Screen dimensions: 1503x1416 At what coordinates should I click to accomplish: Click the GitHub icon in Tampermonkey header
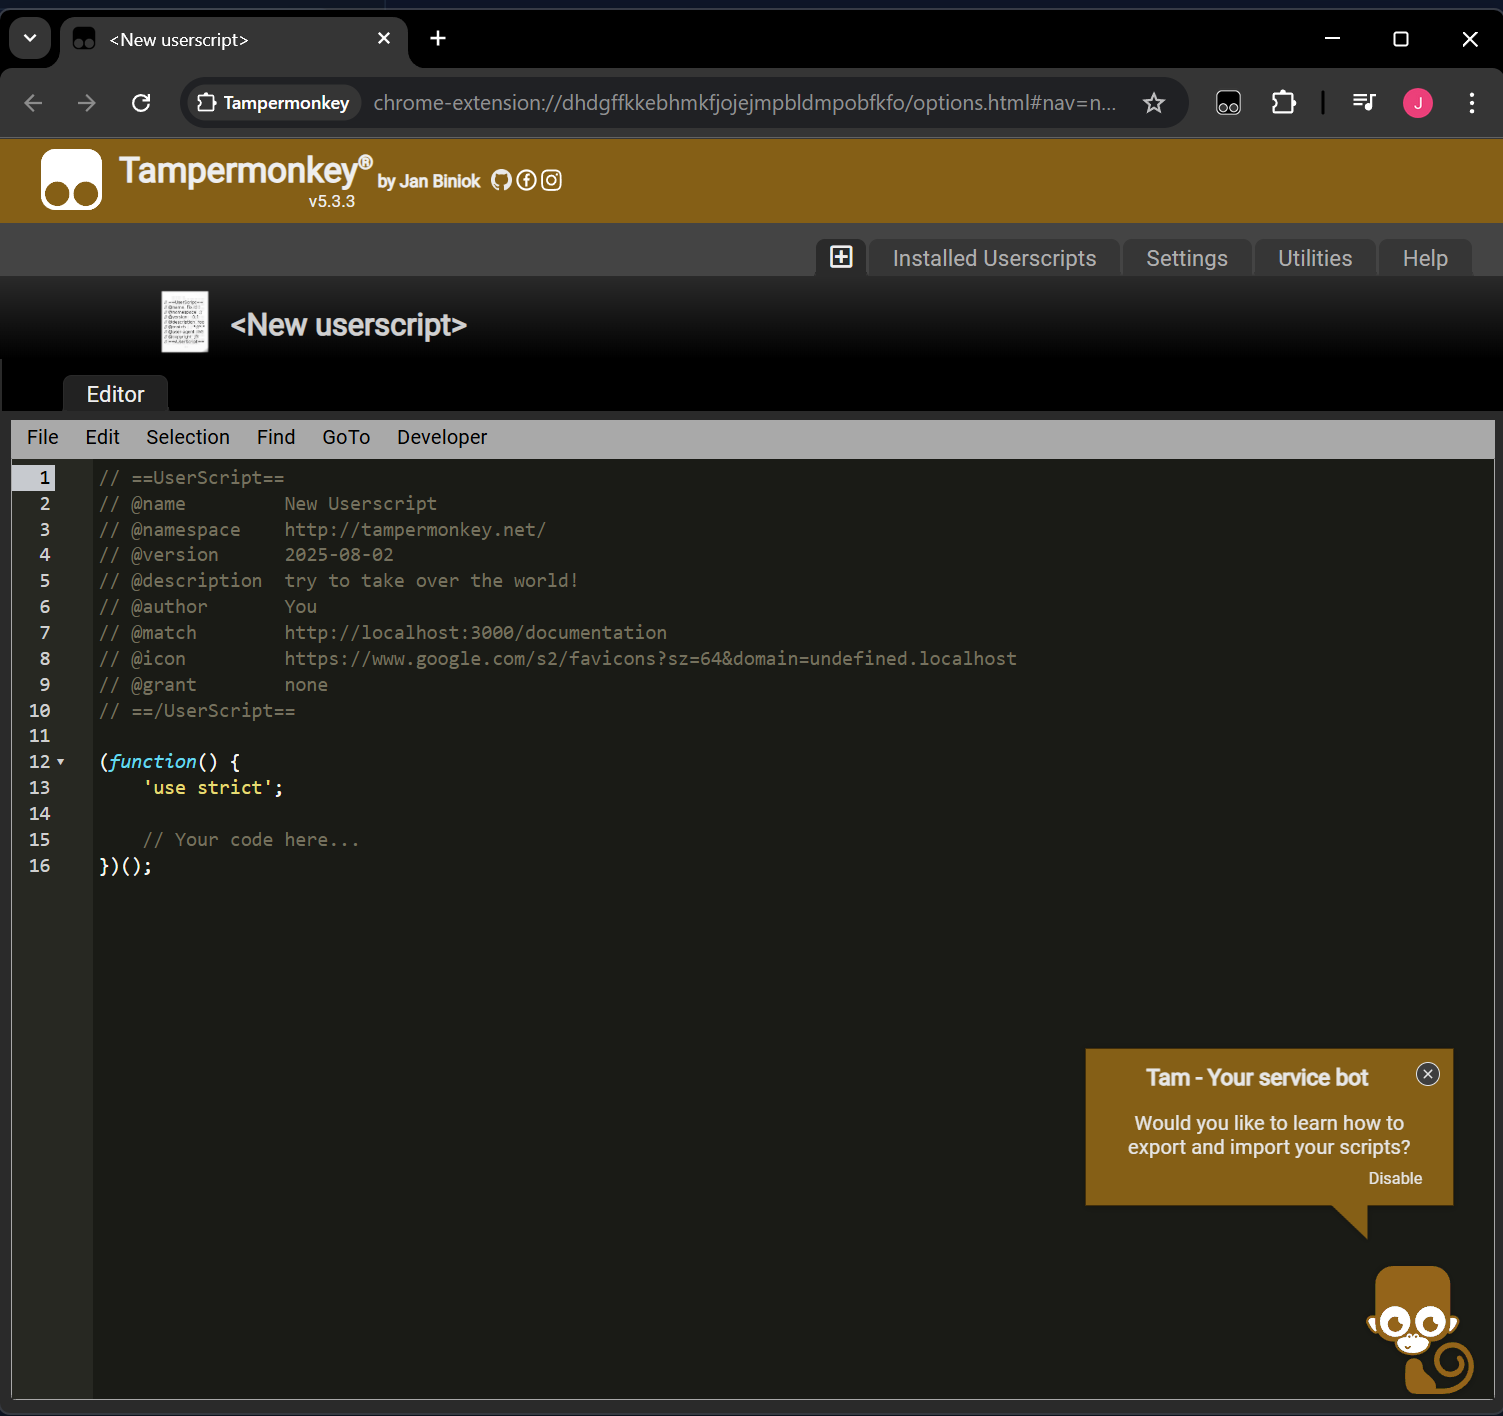(501, 180)
